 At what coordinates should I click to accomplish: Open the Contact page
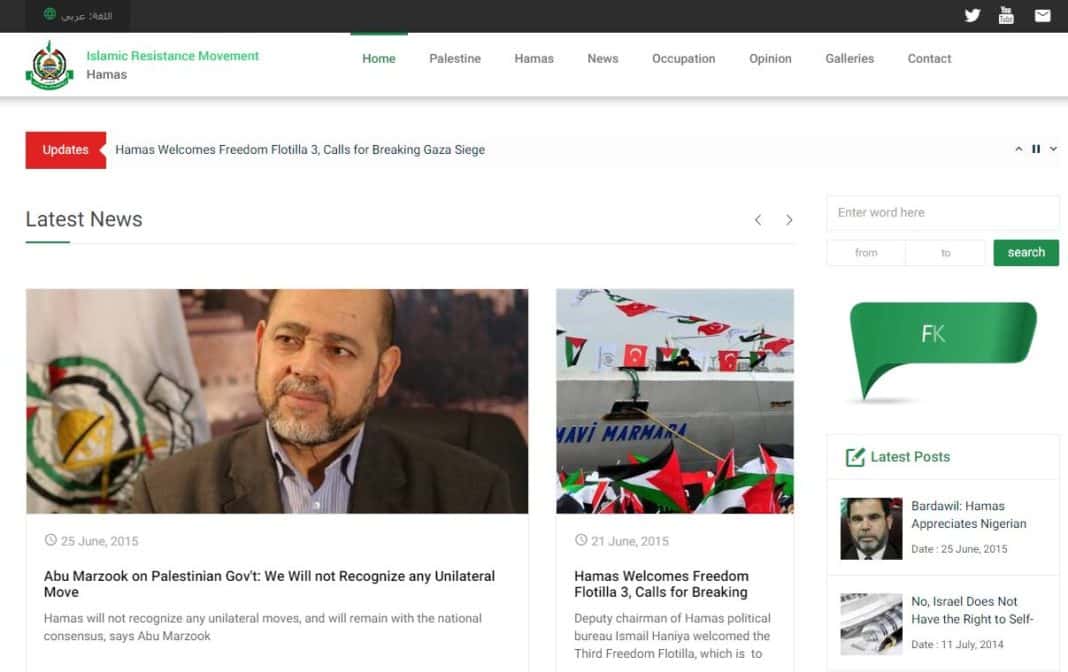(929, 59)
